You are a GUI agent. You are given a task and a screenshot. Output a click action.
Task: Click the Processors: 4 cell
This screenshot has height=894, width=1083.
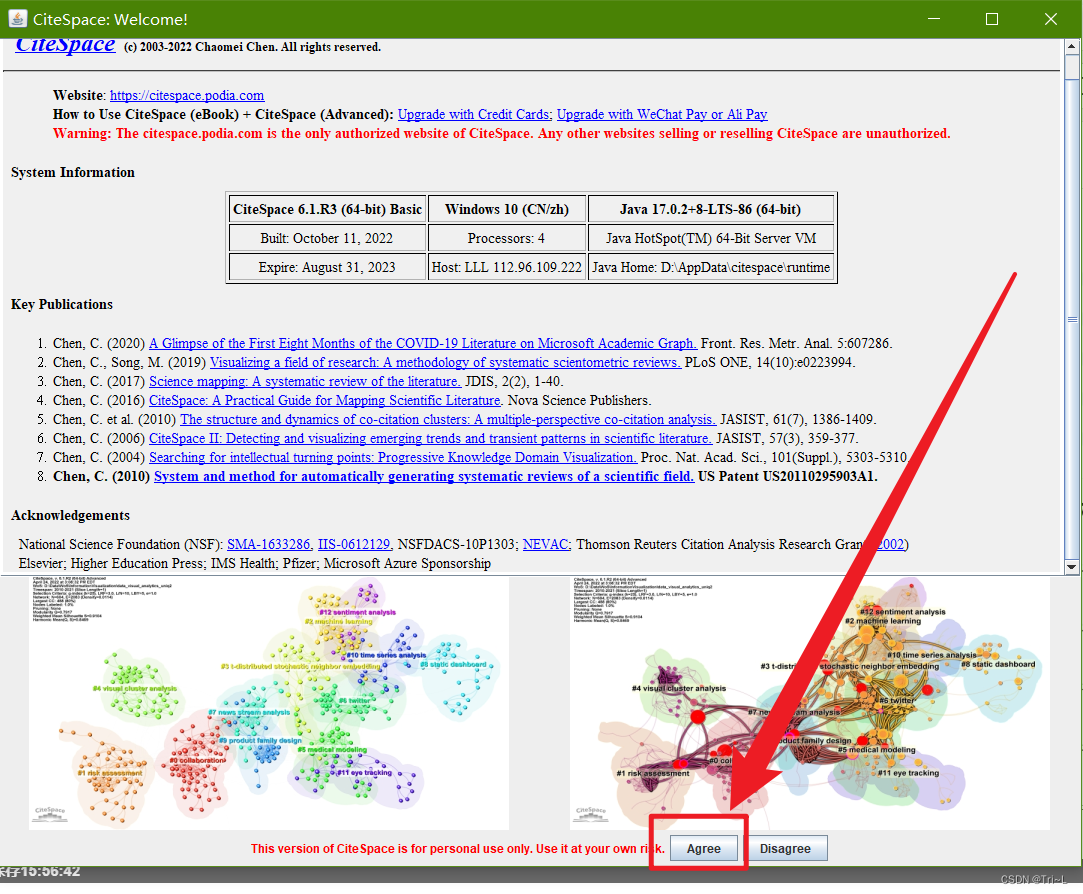[x=507, y=238]
